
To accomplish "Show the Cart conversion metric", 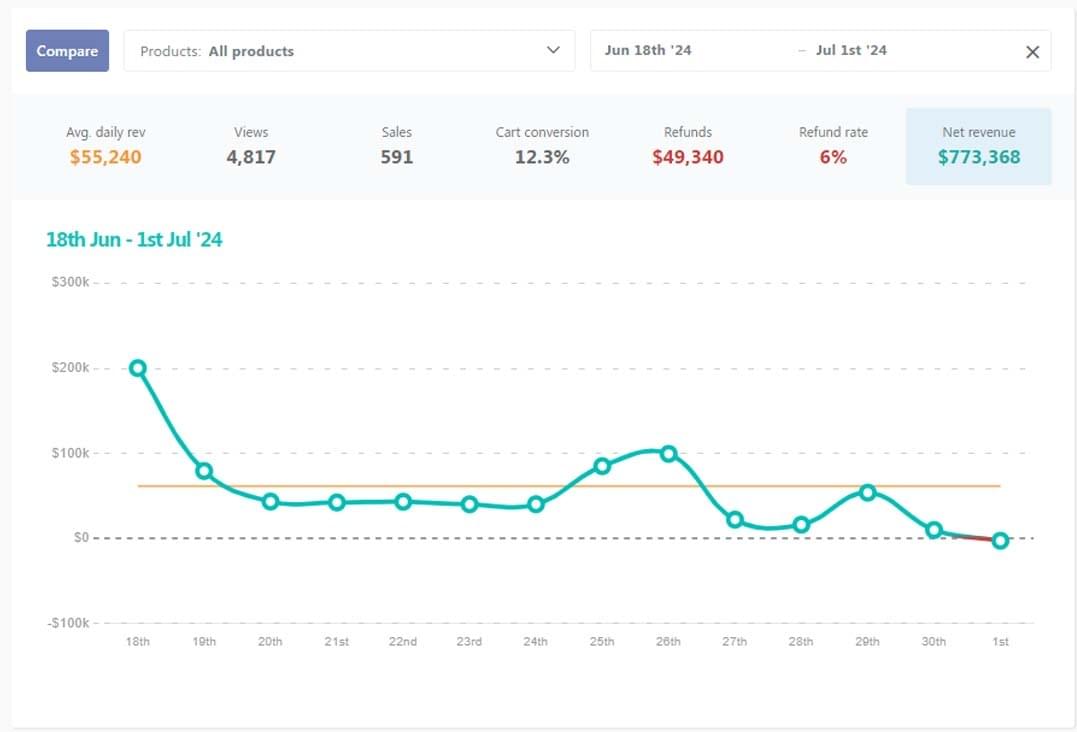I will point(542,146).
